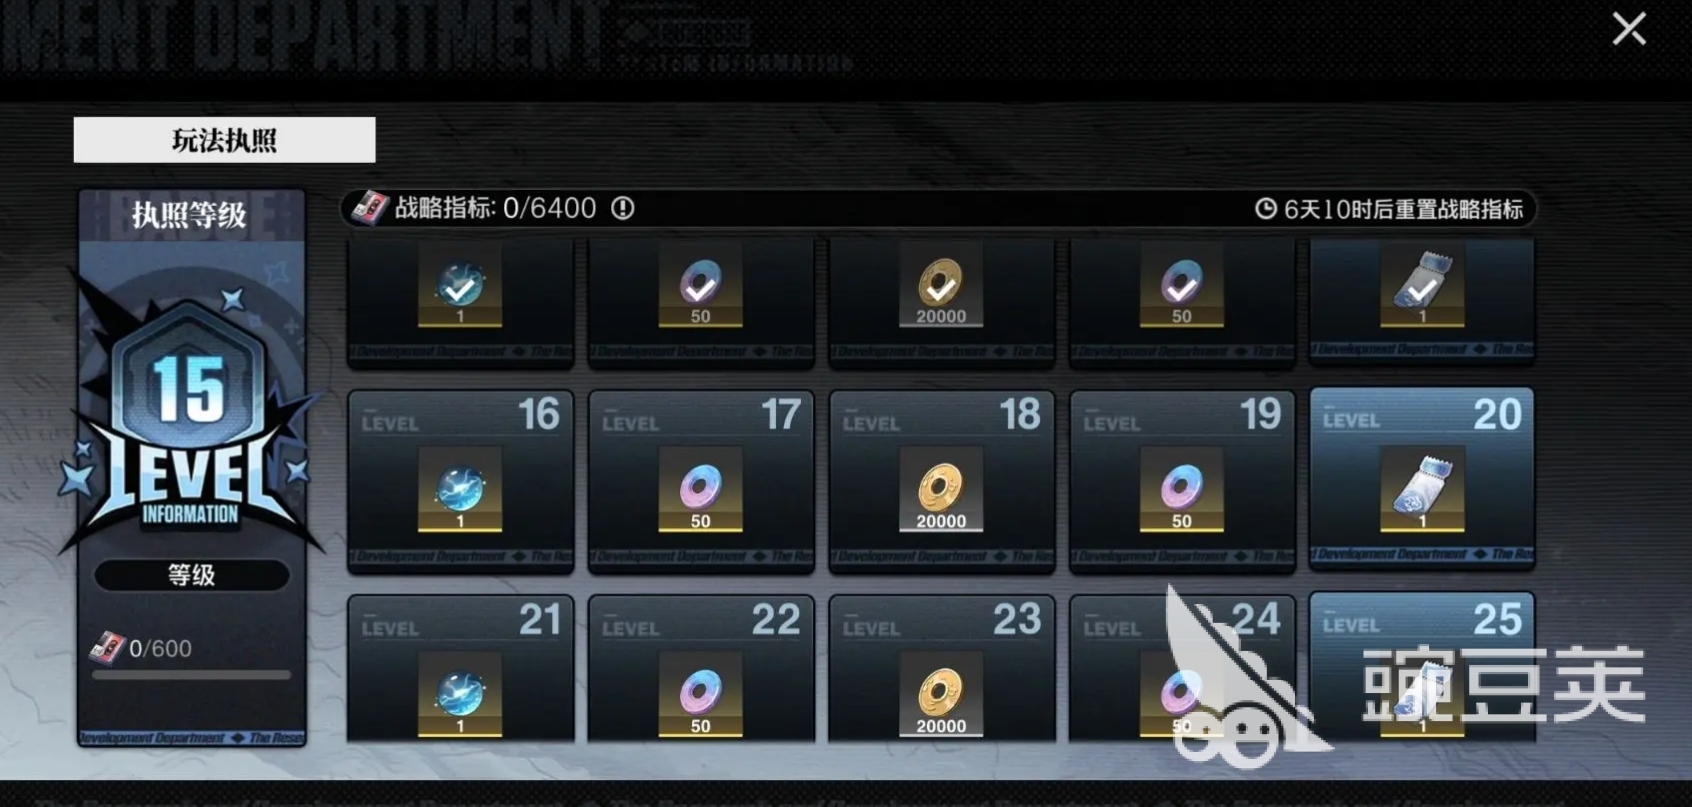This screenshot has height=807, width=1692.
Task: Click the Level 21 blue orb reward
Action: pos(460,694)
